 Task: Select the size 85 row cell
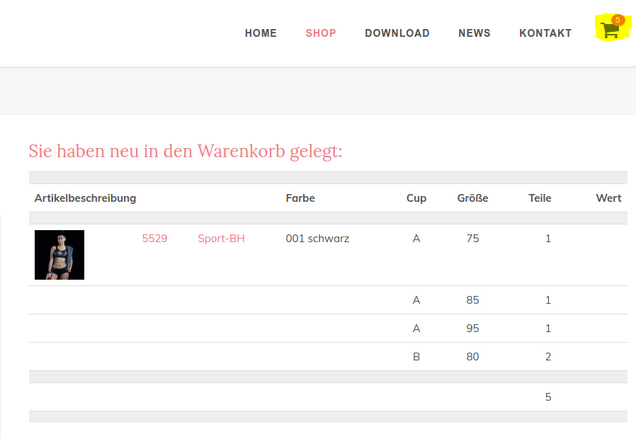472,300
